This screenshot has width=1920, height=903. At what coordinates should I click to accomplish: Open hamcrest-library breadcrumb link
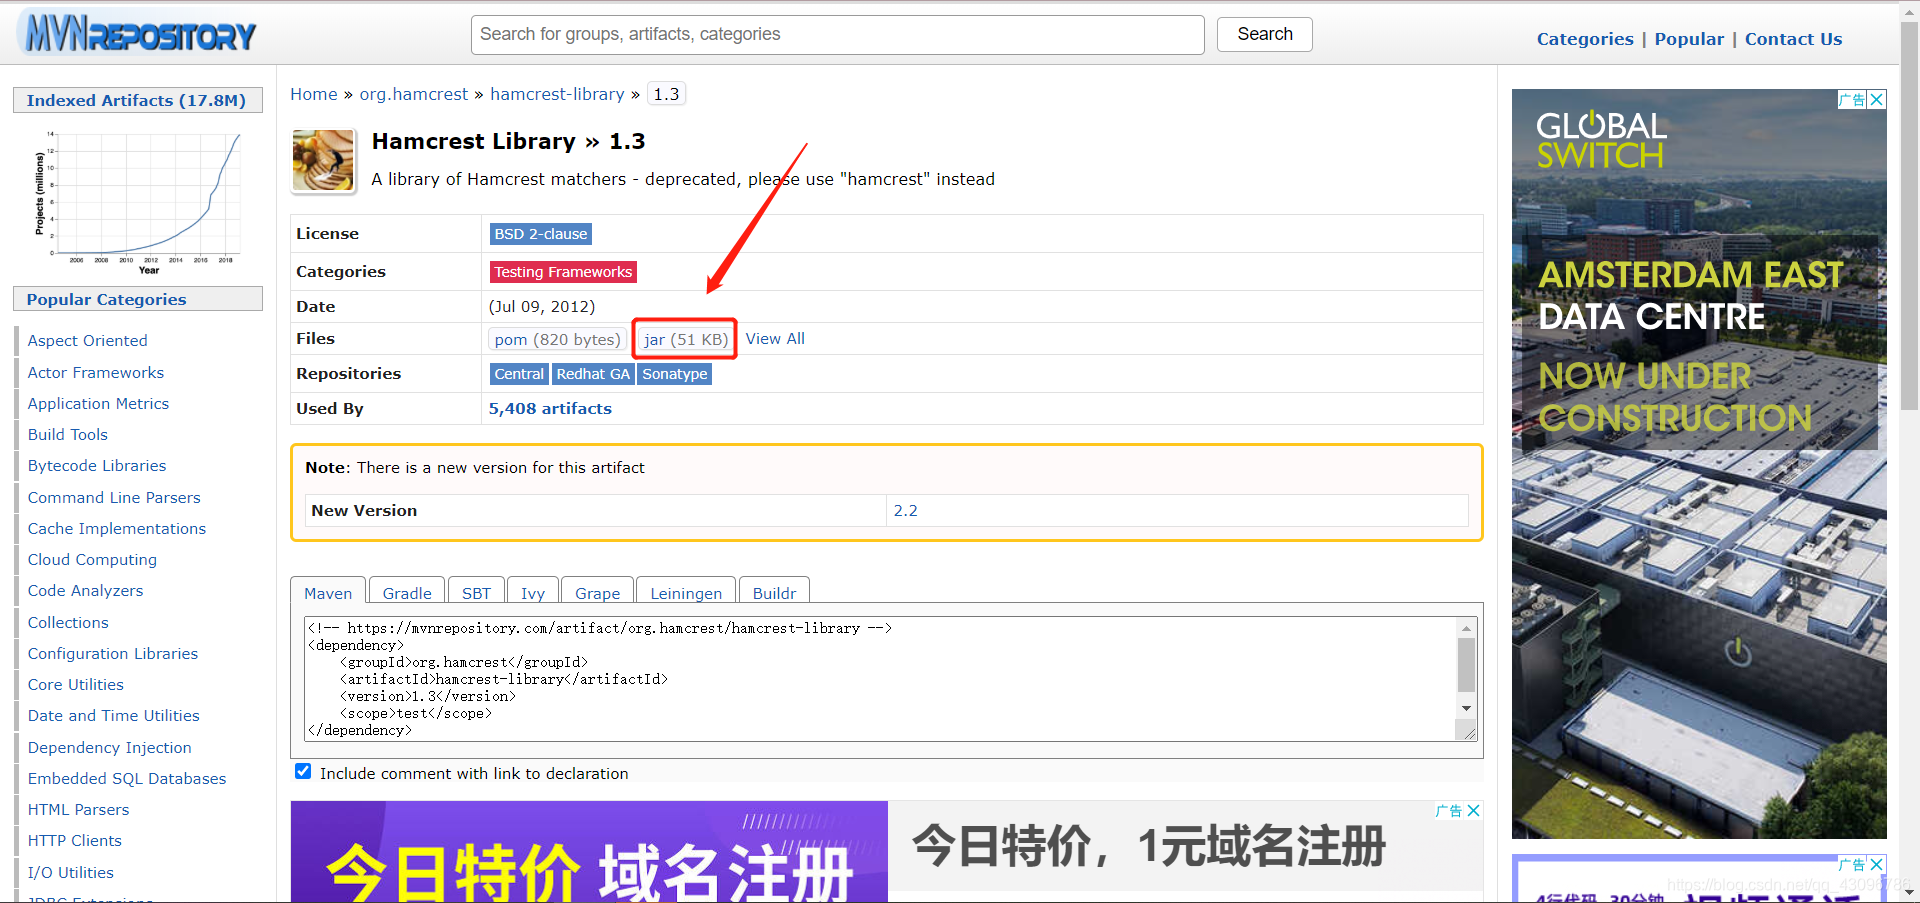point(557,94)
